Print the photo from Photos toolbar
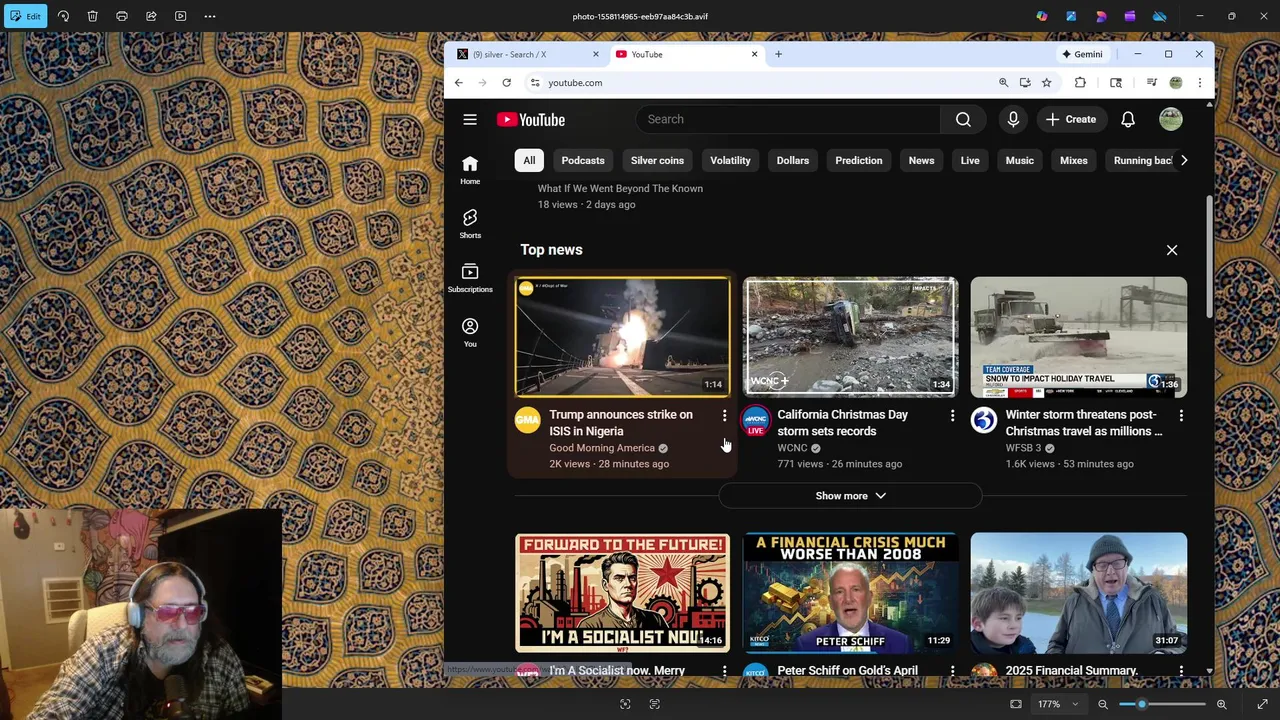The height and width of the screenshot is (720, 1280). click(x=122, y=16)
